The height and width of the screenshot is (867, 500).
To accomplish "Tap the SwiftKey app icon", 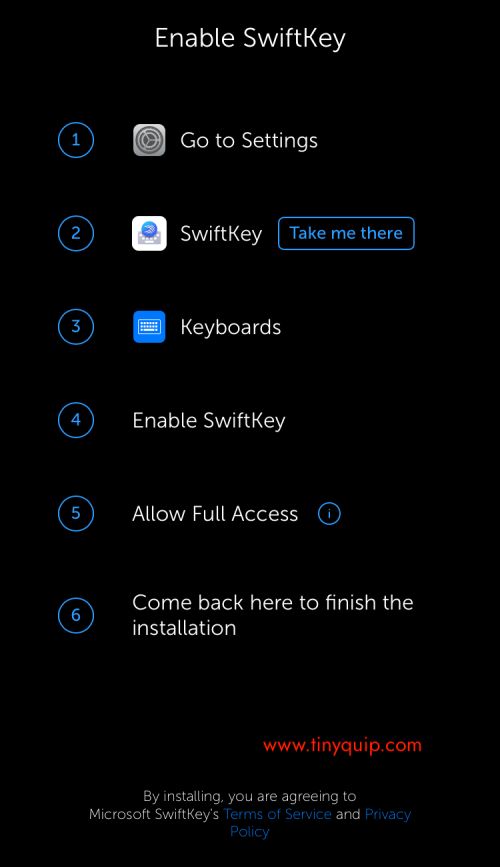I will tap(149, 233).
